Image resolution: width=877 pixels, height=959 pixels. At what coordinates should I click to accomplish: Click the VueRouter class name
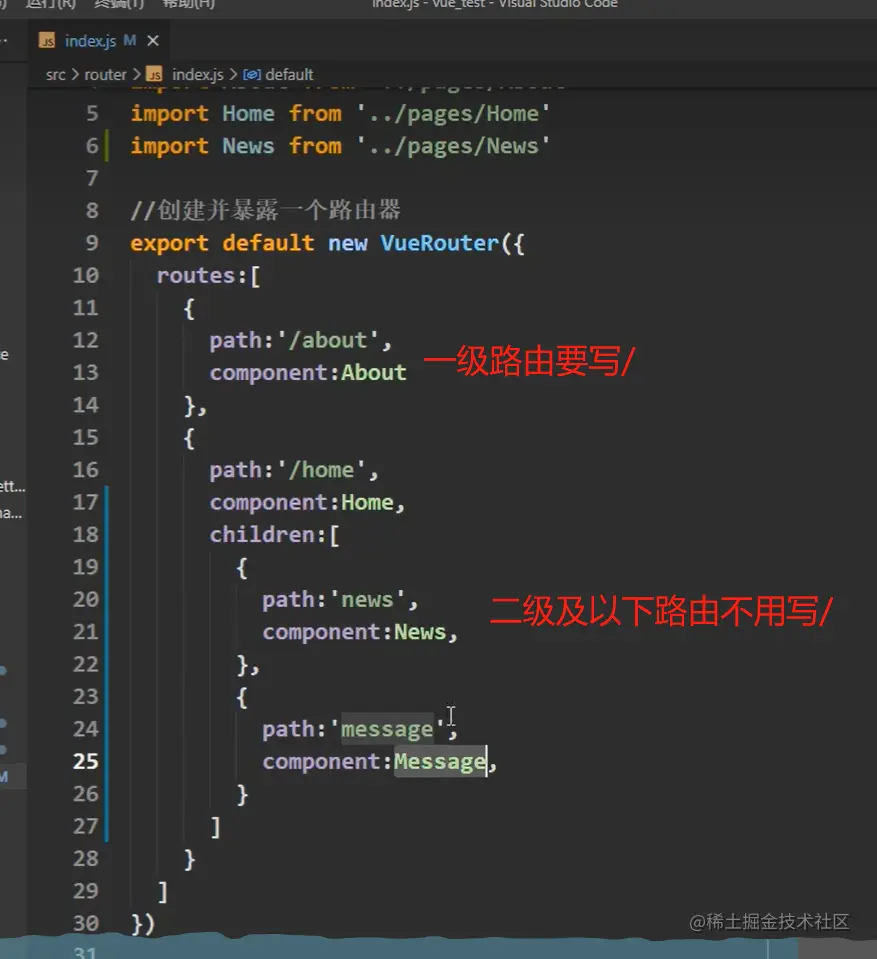pos(440,243)
